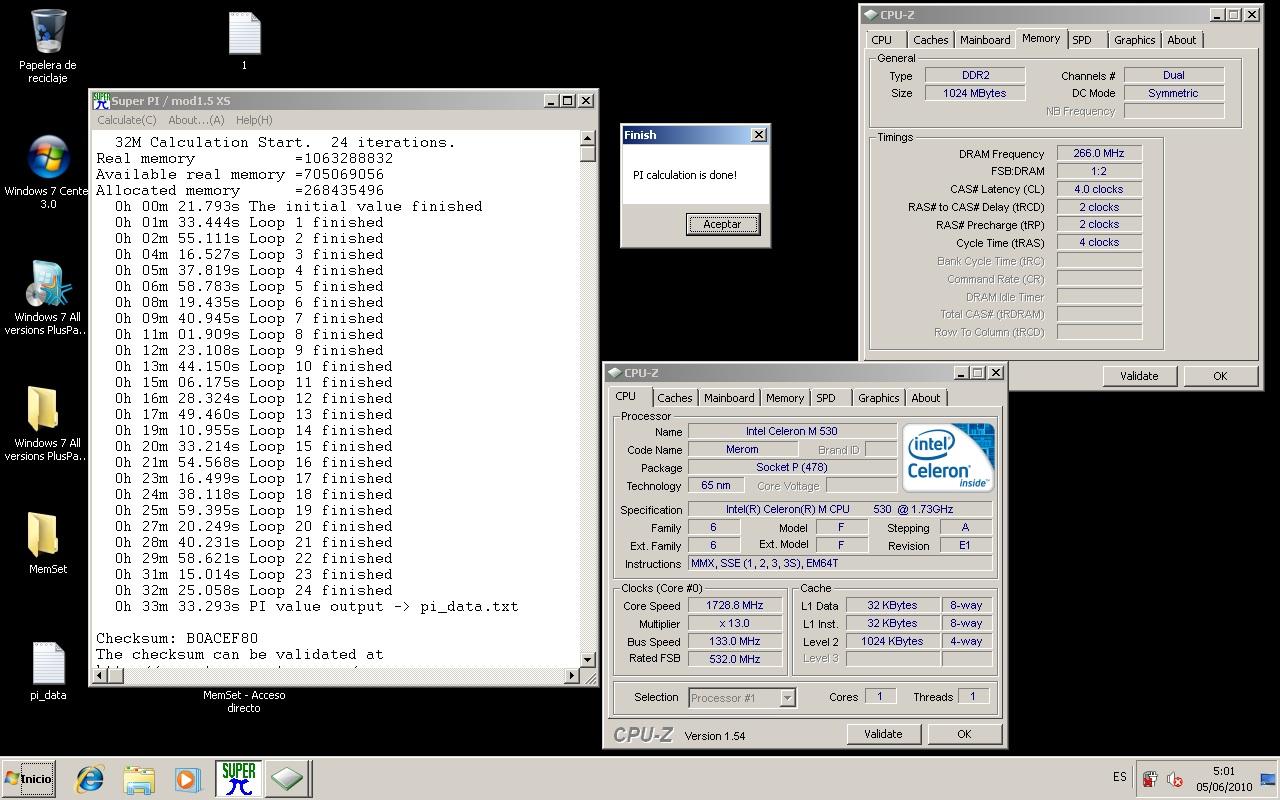The image size is (1280, 800).
Task: Select About tab in upper CPU-Z window
Action: click(x=1181, y=40)
